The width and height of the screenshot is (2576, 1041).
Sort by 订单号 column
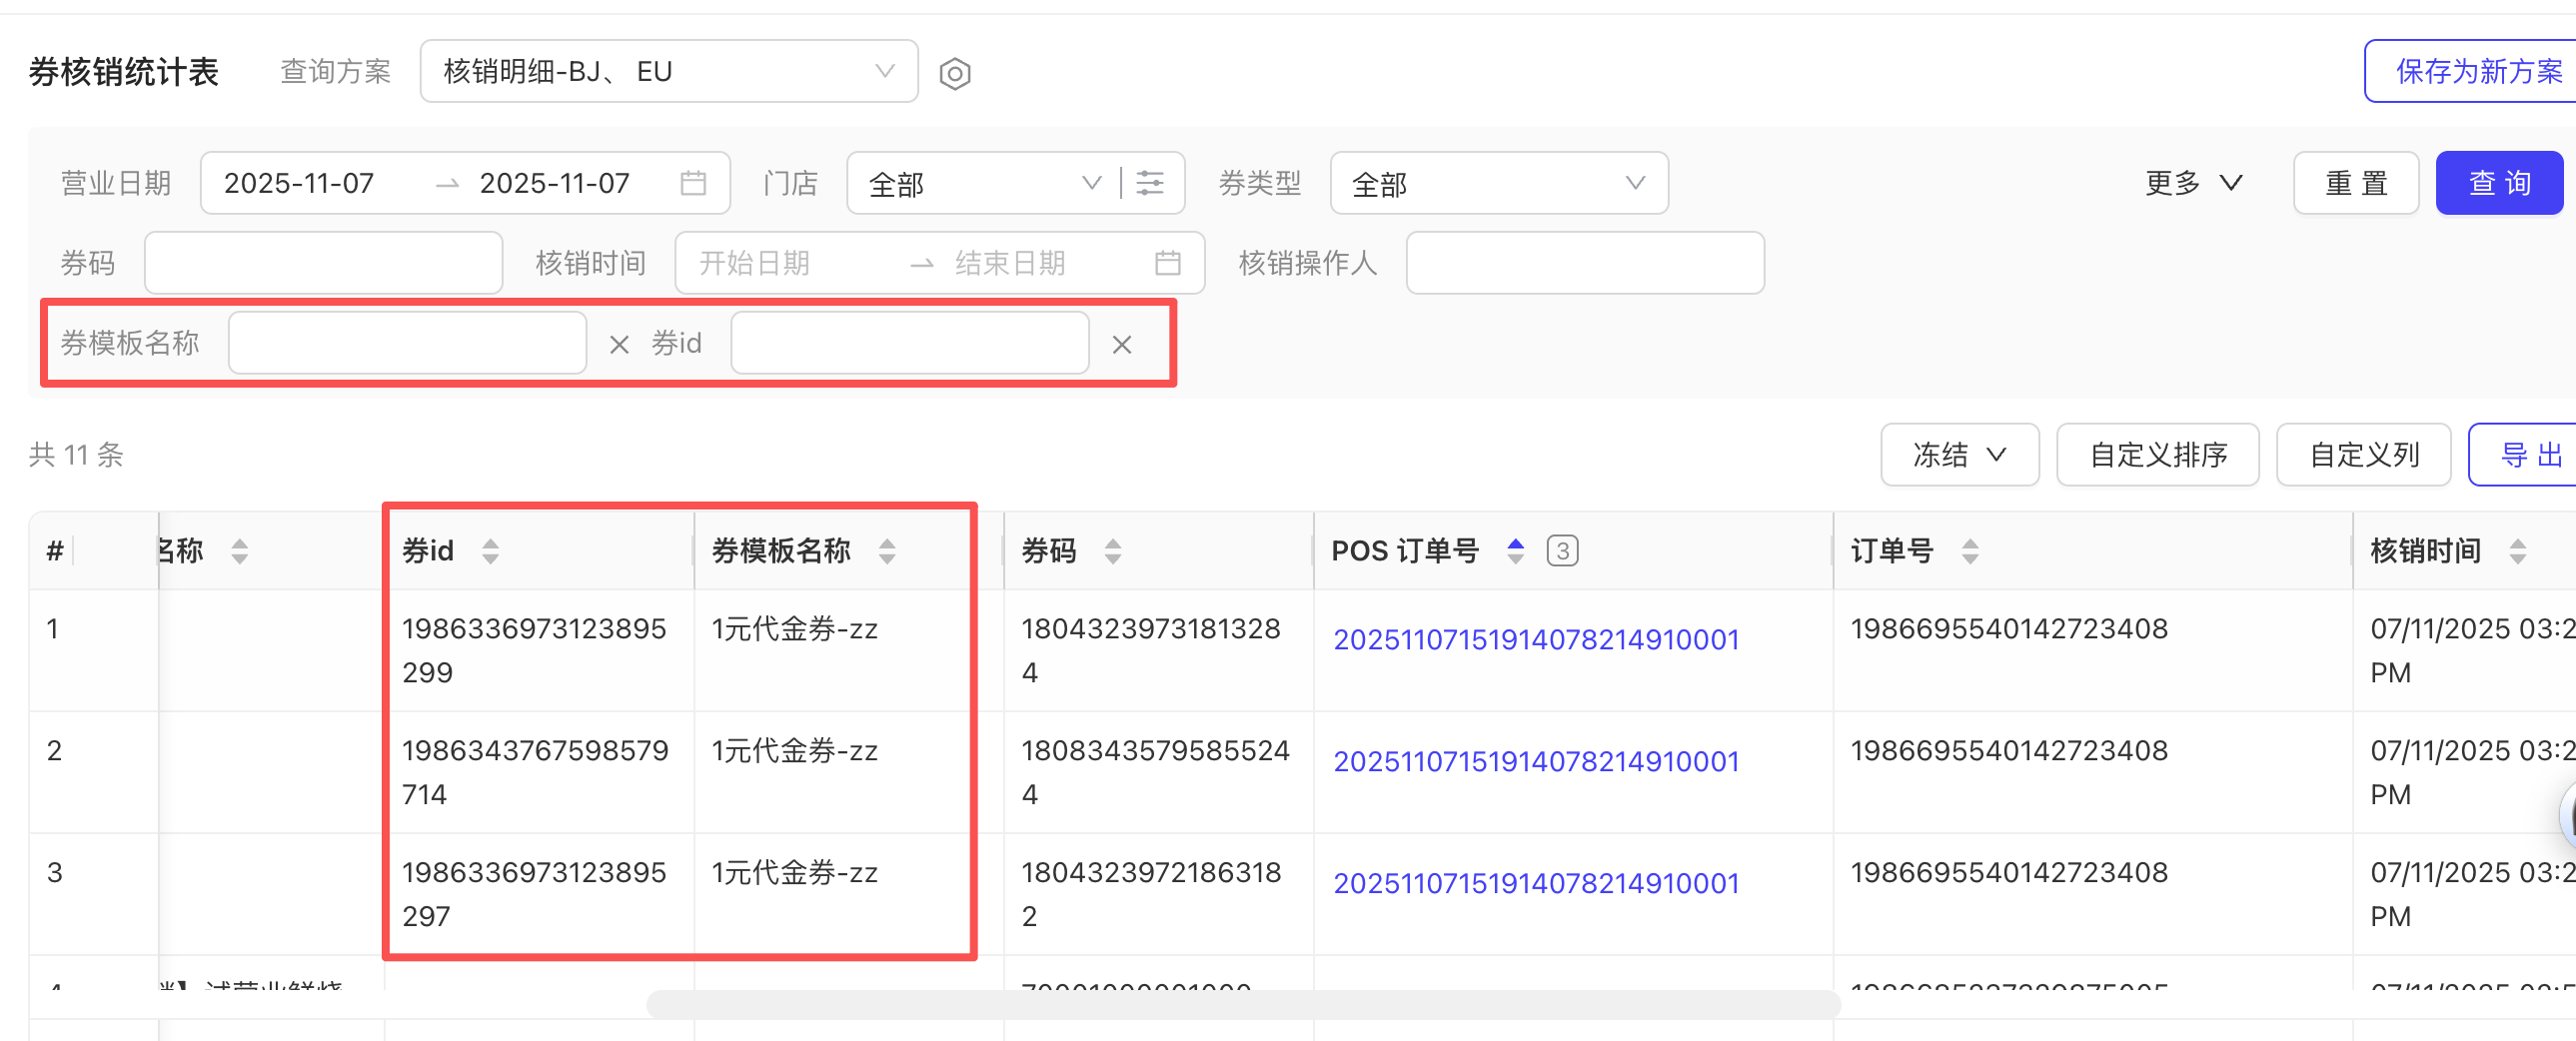pyautogui.click(x=1969, y=551)
